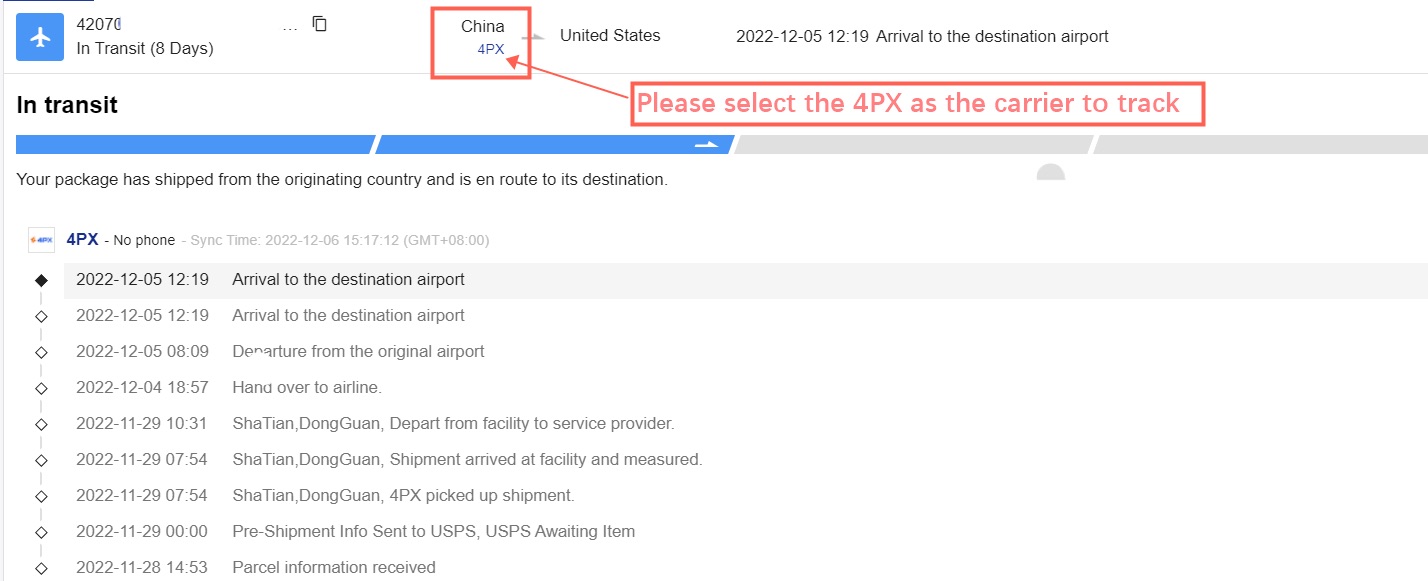Click the tracking number starting with 4207
The width and height of the screenshot is (1428, 581).
coord(105,24)
